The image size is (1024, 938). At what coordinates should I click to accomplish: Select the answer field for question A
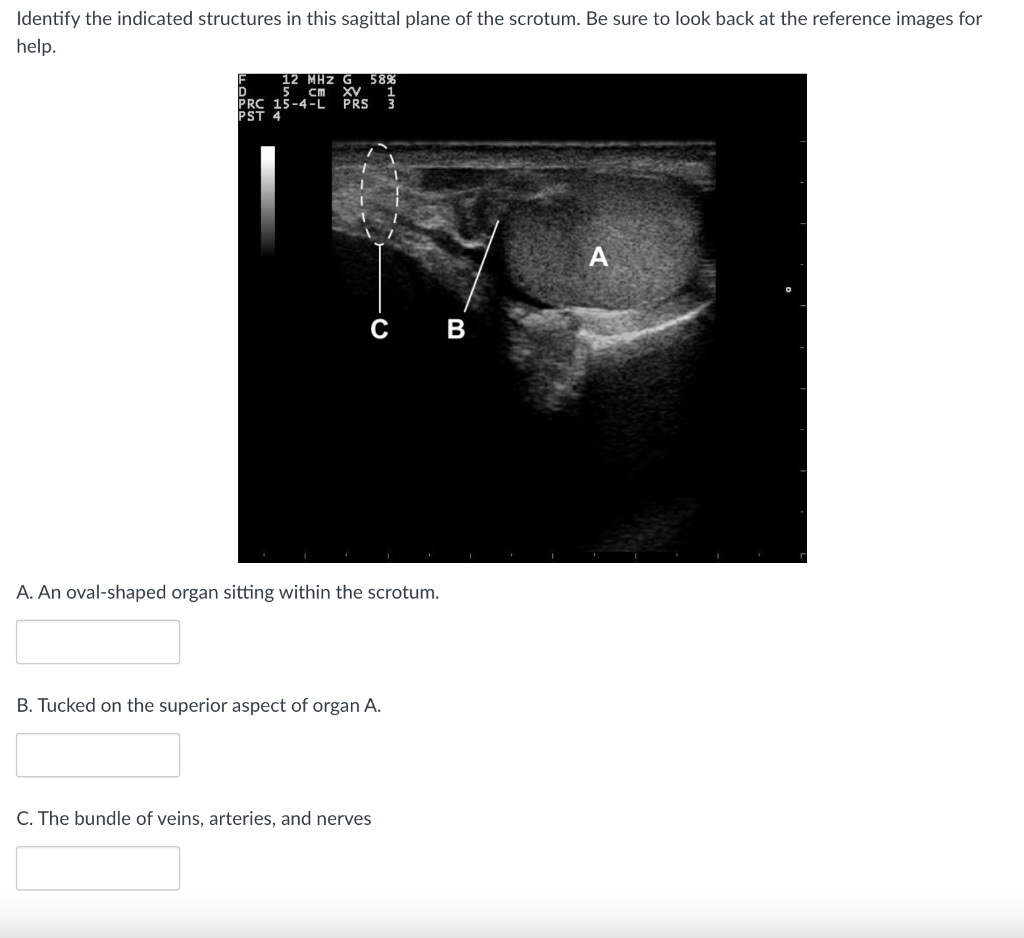pos(97,641)
